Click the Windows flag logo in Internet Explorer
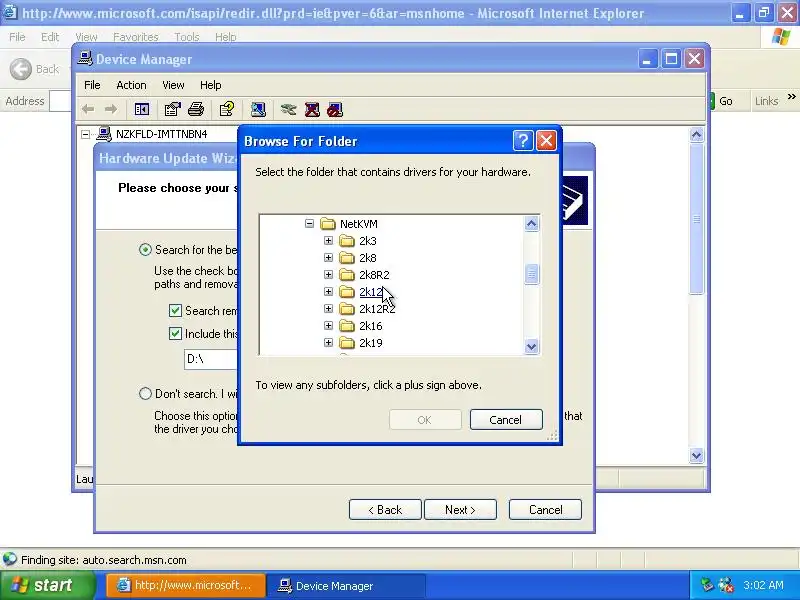800x600 pixels. [x=781, y=37]
